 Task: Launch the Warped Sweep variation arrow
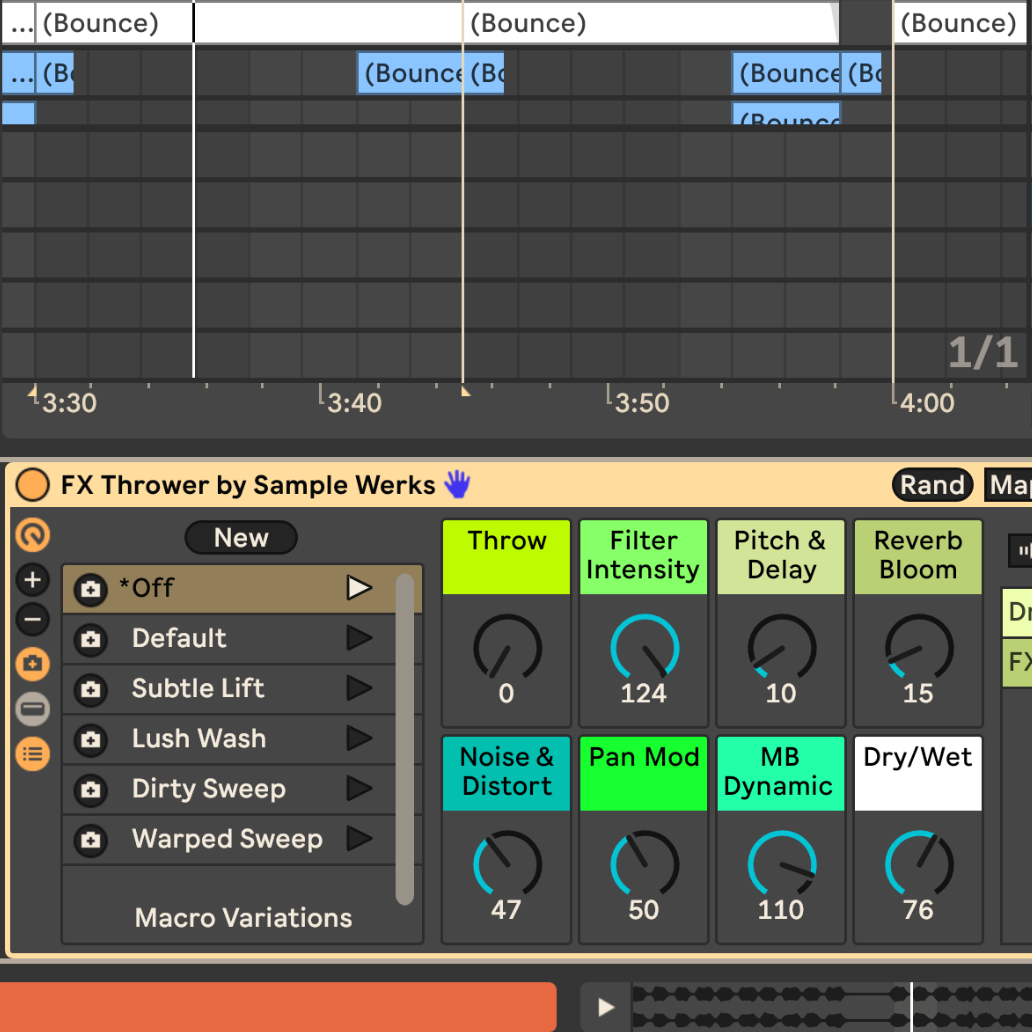click(359, 839)
